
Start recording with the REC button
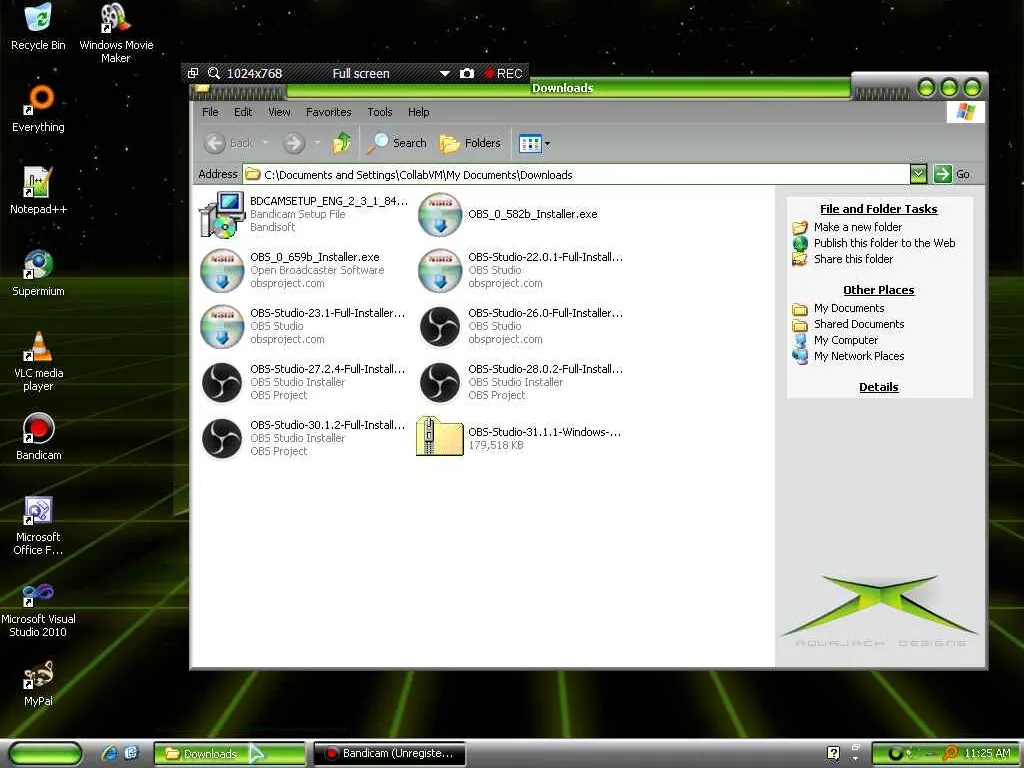click(x=503, y=73)
